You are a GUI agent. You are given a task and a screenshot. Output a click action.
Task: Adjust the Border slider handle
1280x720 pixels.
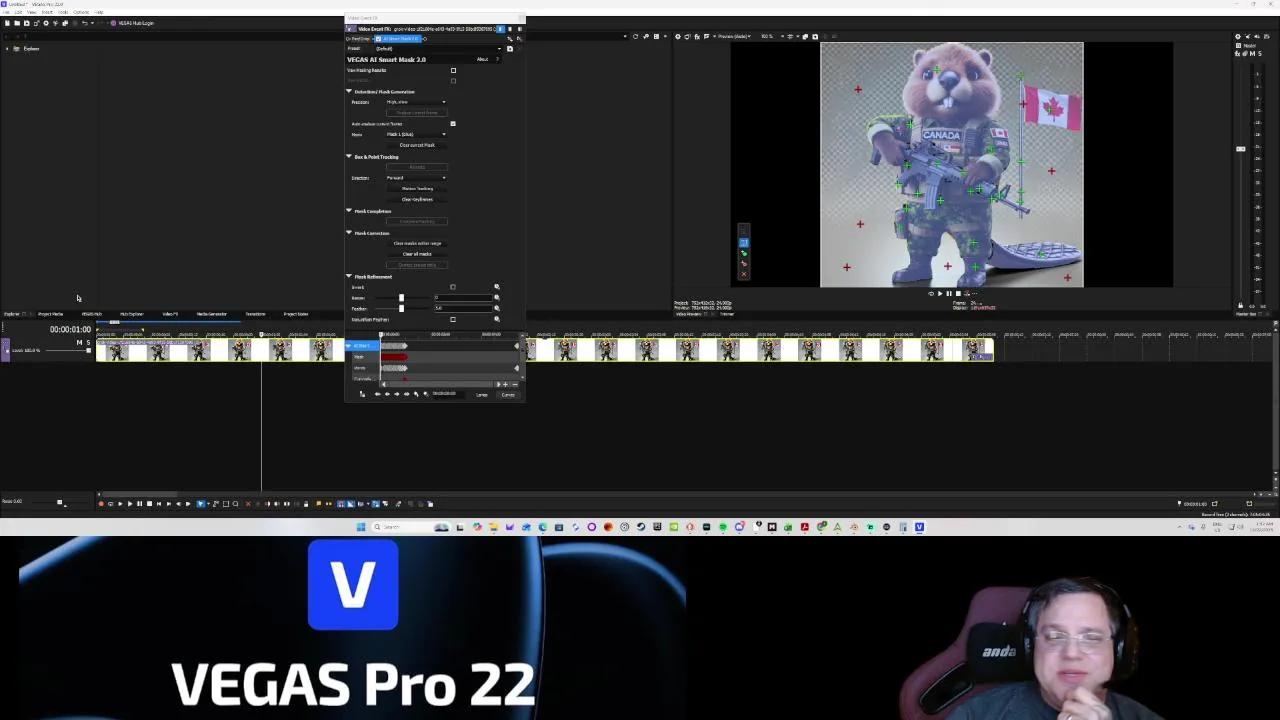click(401, 298)
